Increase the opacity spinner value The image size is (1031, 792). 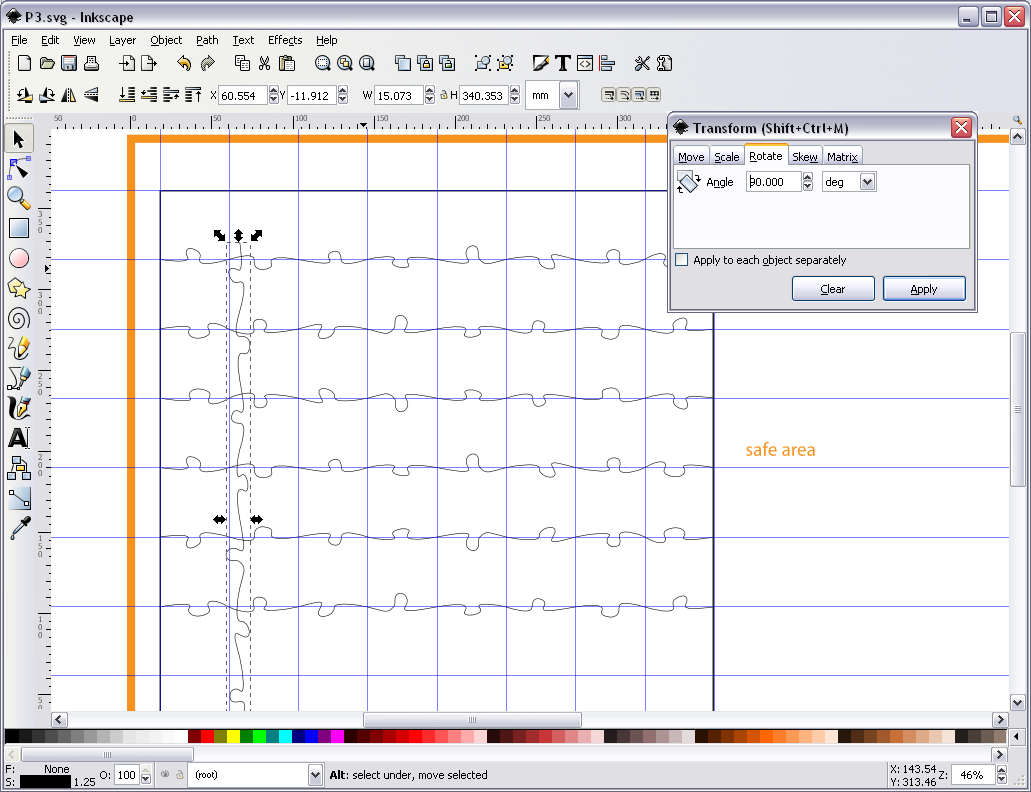tap(146, 770)
